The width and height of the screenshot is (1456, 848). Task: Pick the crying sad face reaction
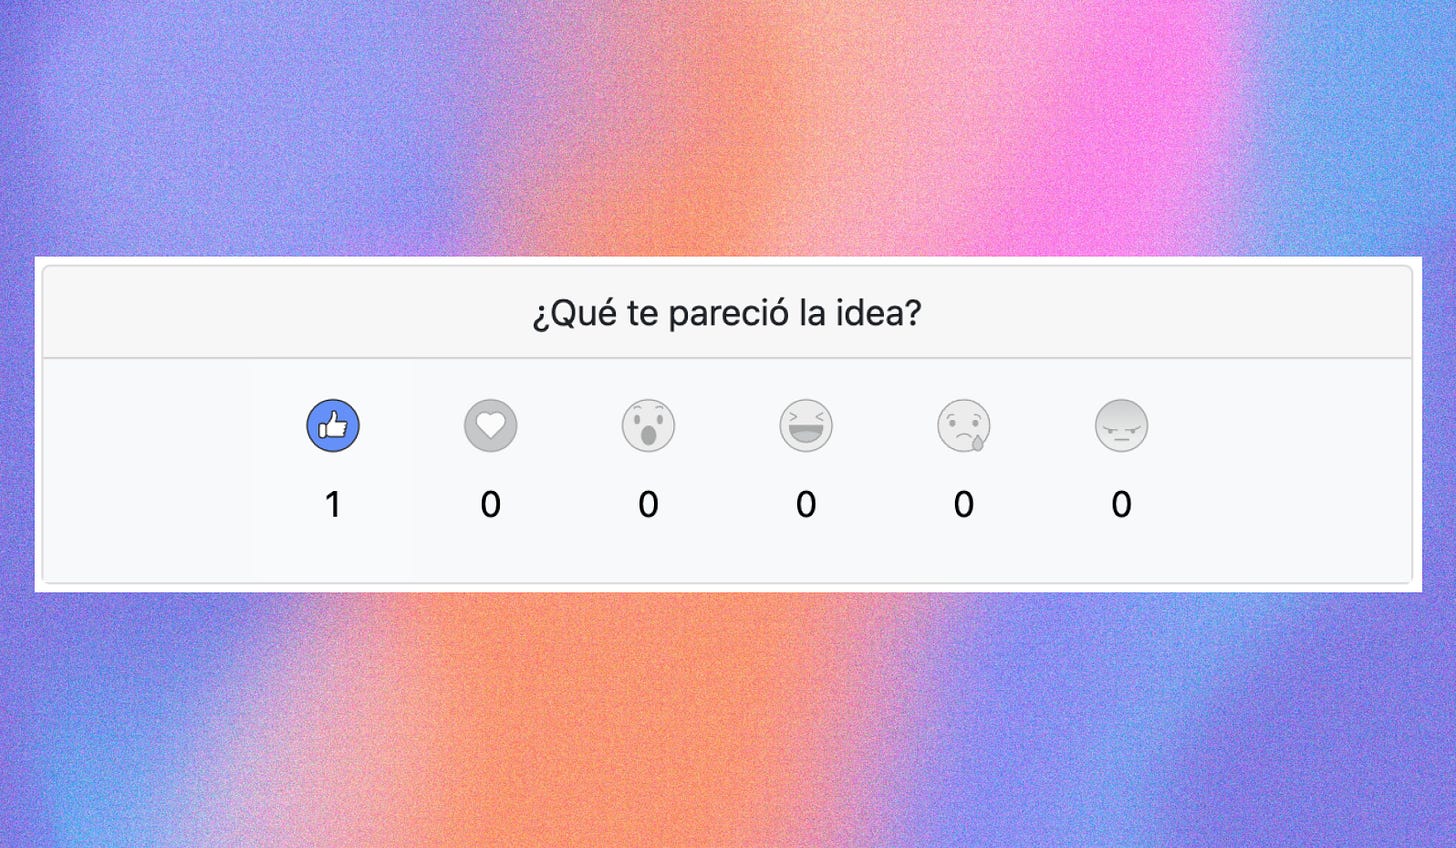coord(963,426)
